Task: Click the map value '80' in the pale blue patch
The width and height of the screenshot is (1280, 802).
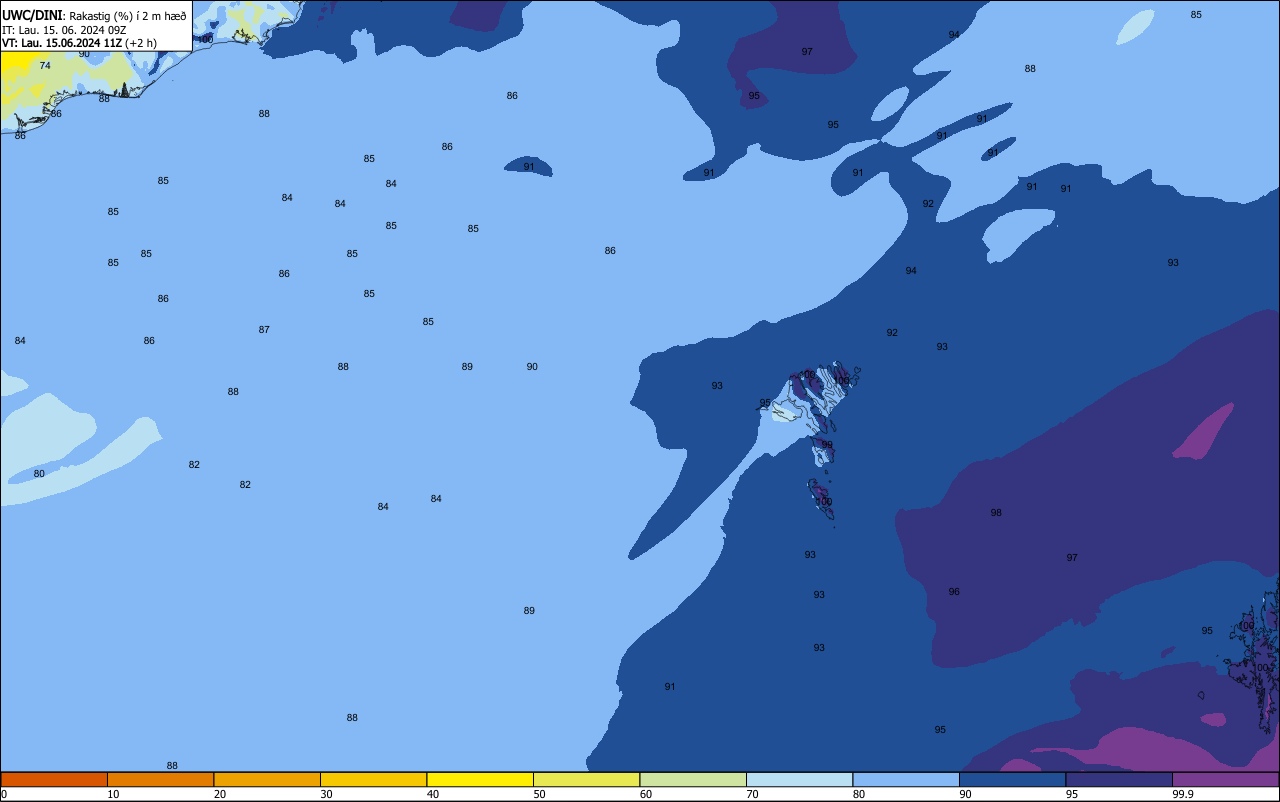Action: [x=39, y=474]
